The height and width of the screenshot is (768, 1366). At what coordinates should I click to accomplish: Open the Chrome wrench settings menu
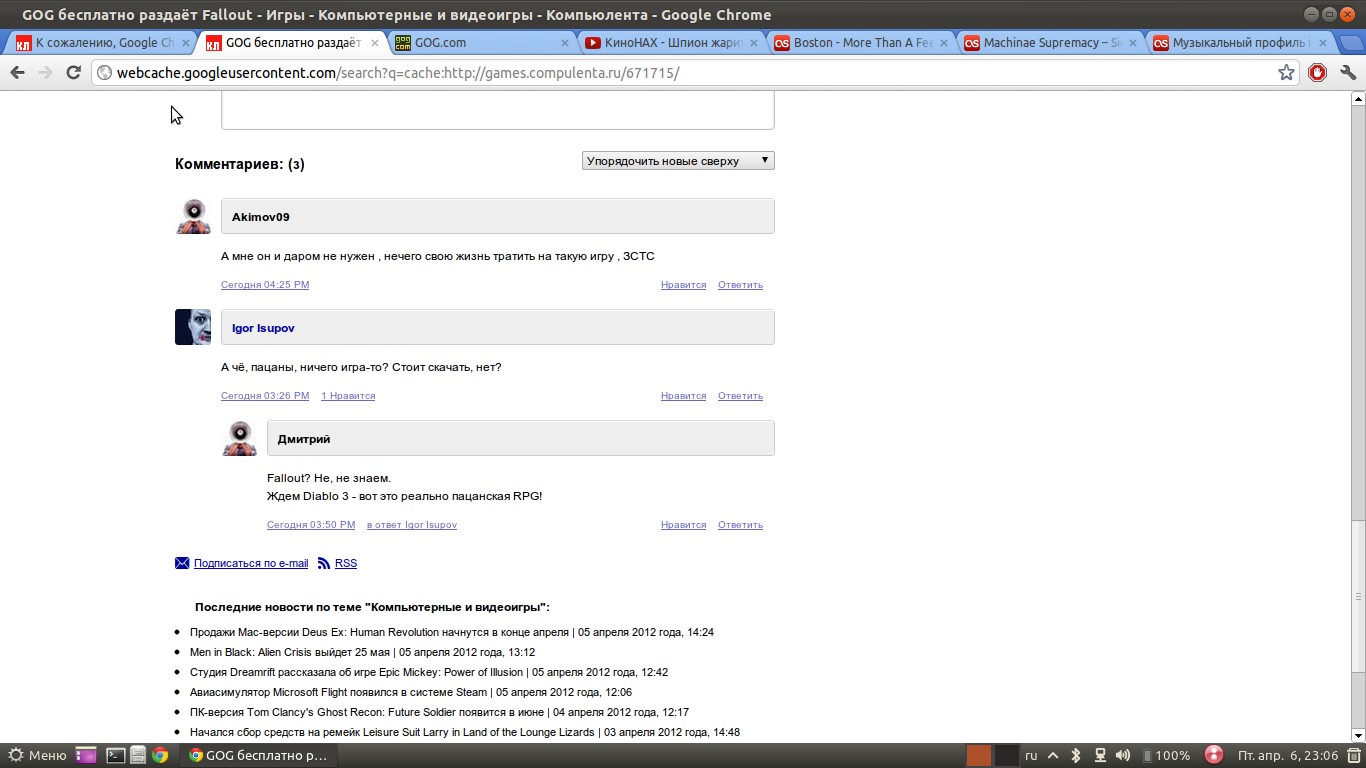click(1347, 72)
